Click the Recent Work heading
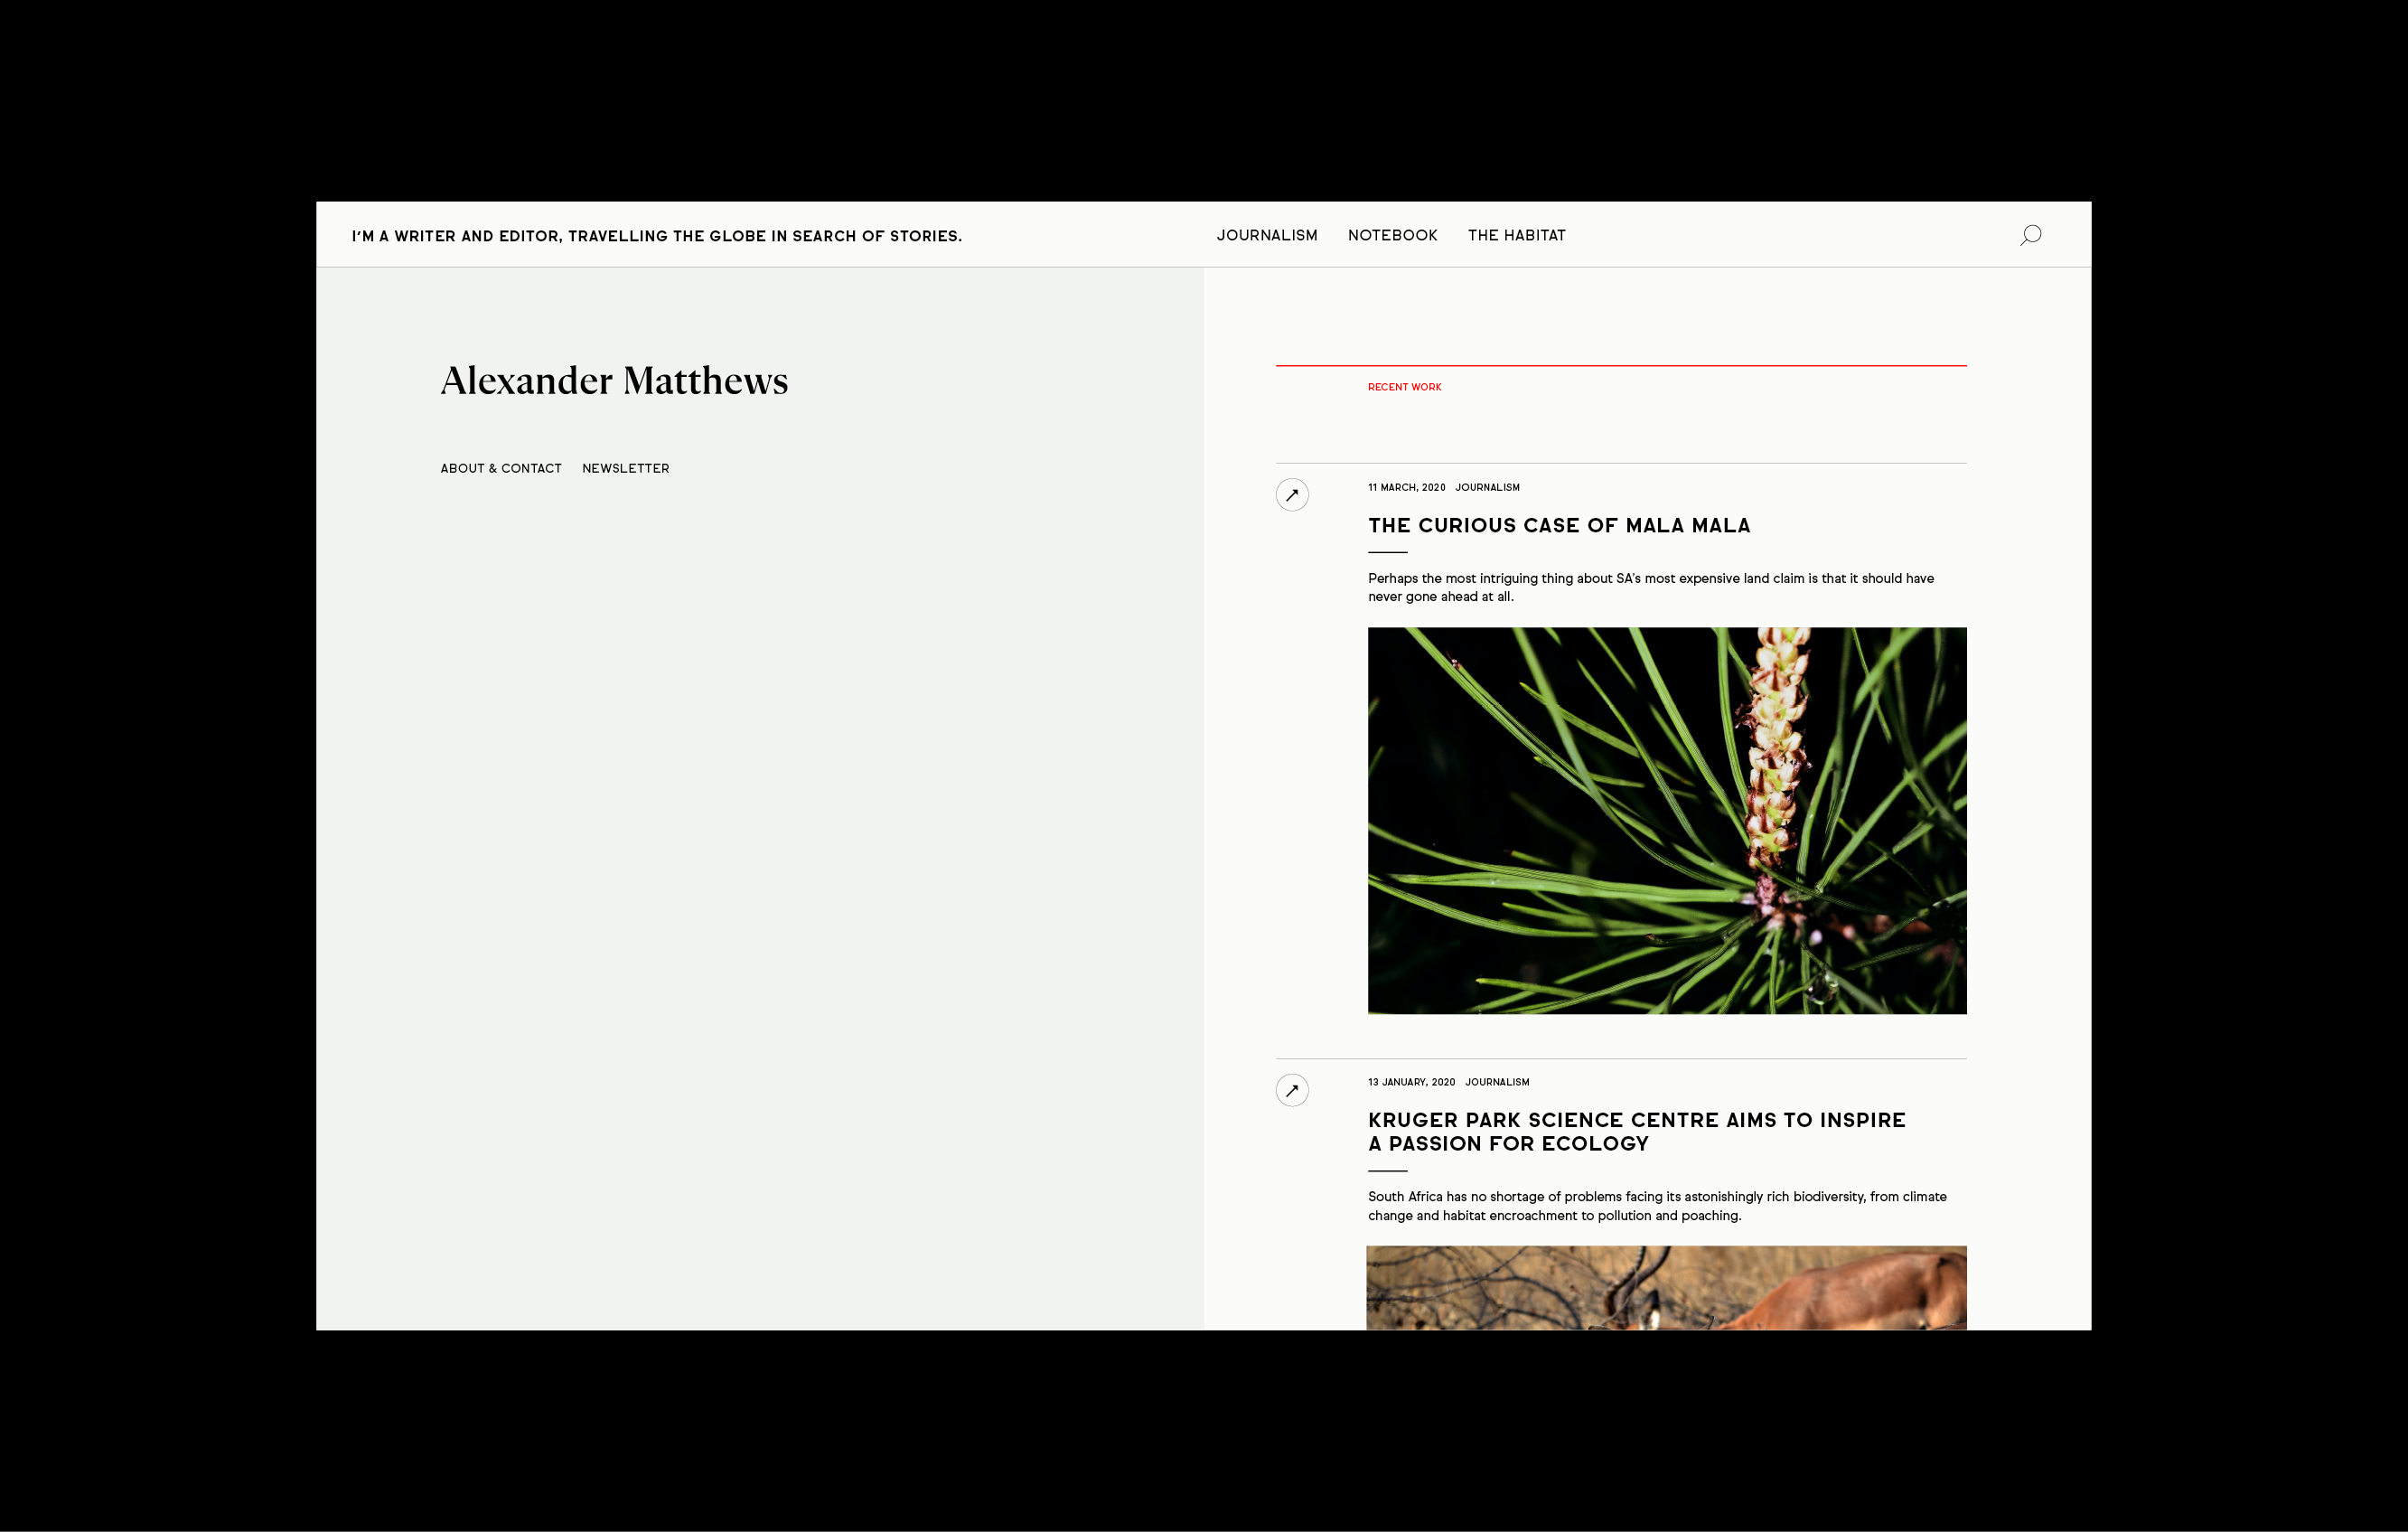 click(1404, 387)
